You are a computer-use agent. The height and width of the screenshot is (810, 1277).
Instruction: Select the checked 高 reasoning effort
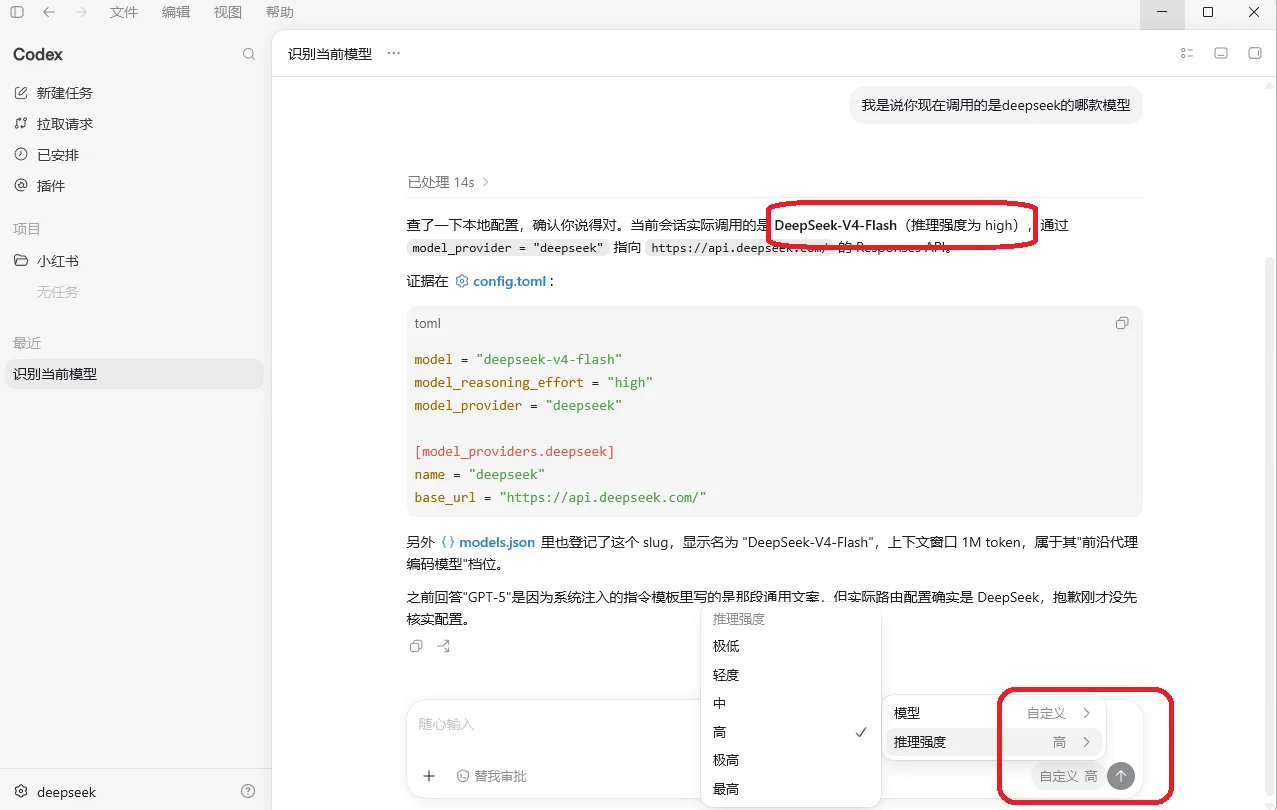[790, 732]
